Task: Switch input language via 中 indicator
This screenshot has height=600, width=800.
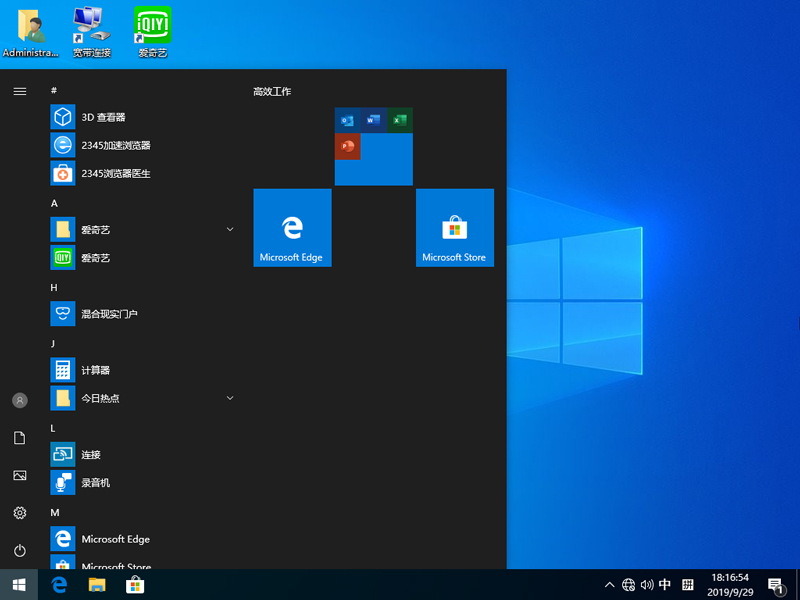Action: (666, 585)
